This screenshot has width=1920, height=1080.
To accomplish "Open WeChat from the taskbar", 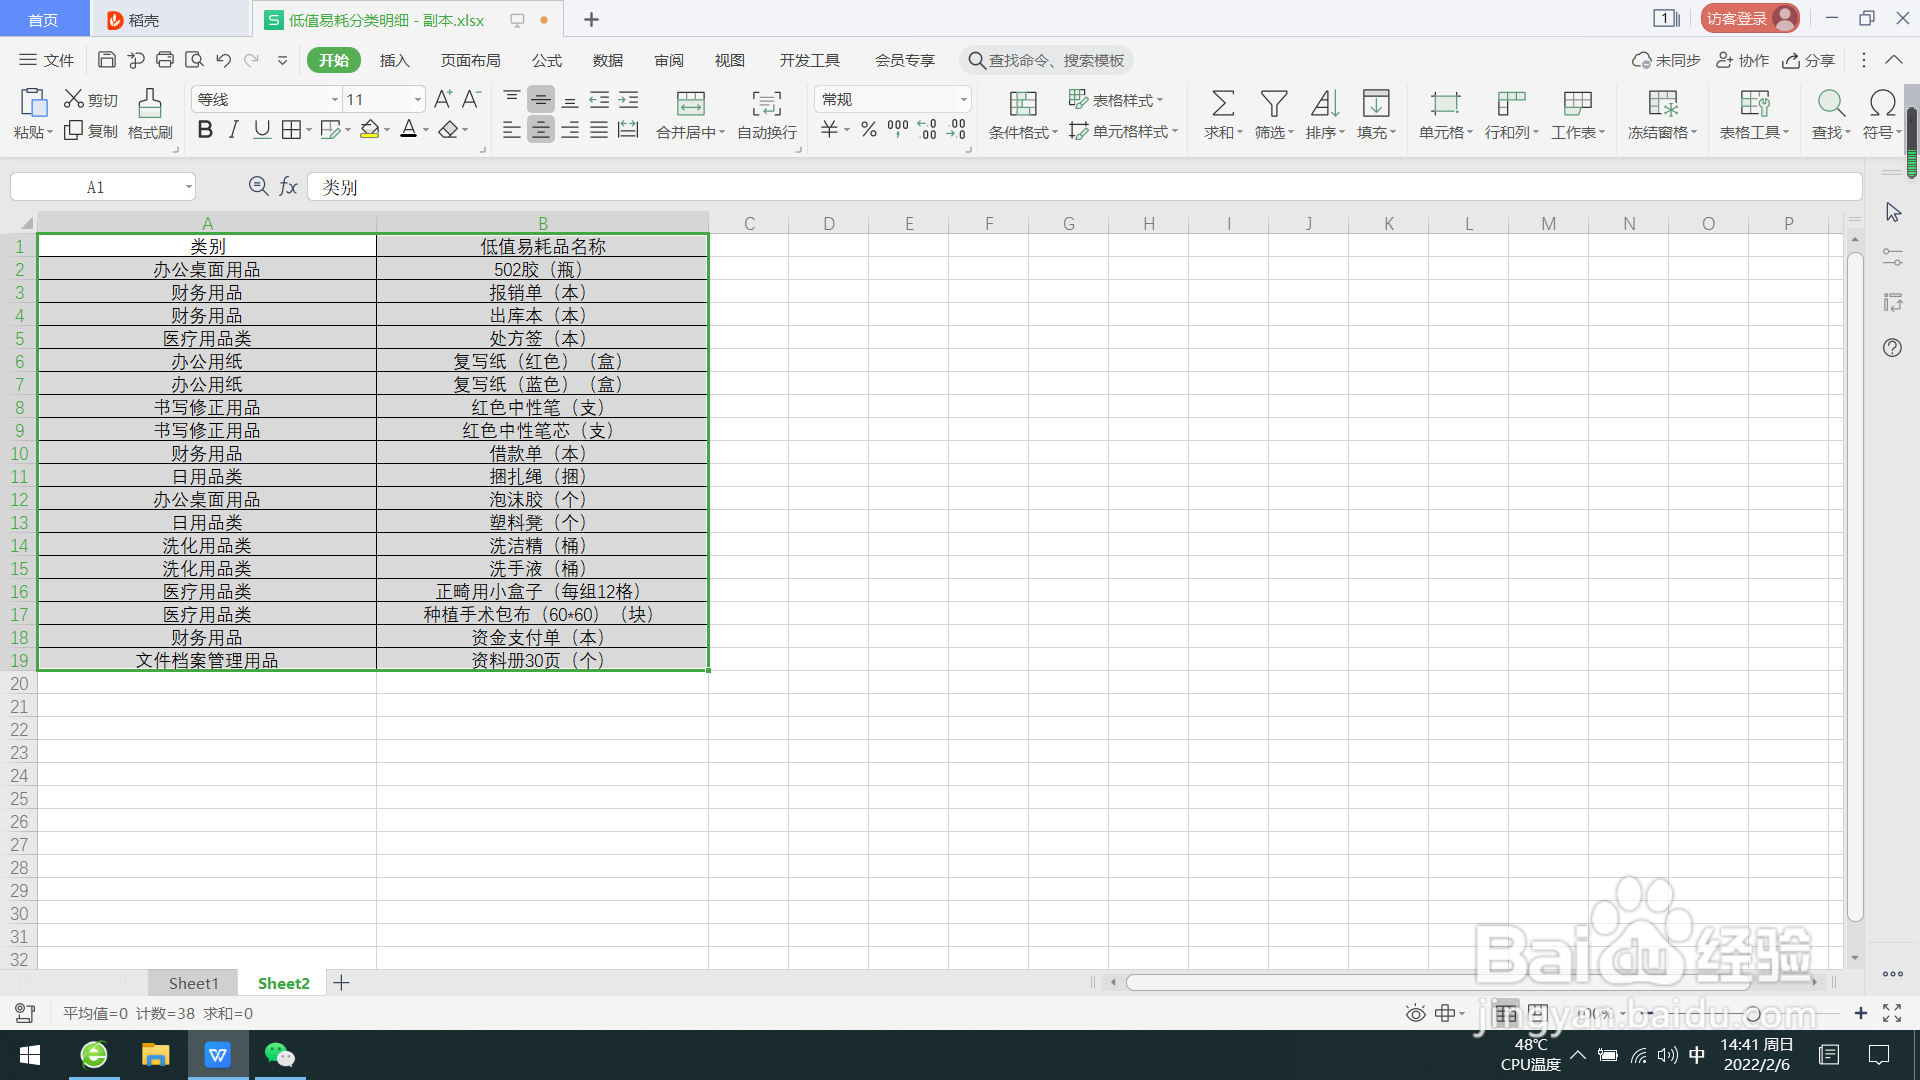I will (x=279, y=1055).
